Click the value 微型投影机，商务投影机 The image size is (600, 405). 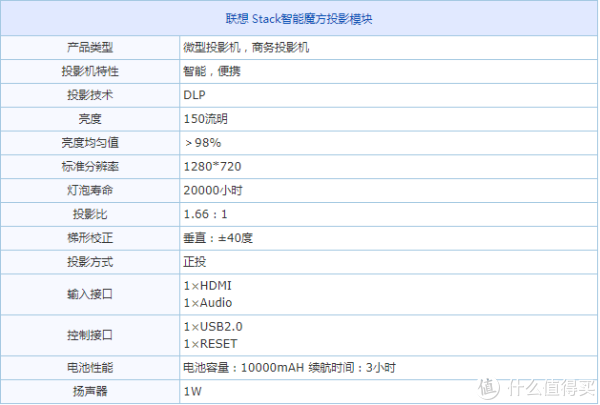click(x=246, y=47)
